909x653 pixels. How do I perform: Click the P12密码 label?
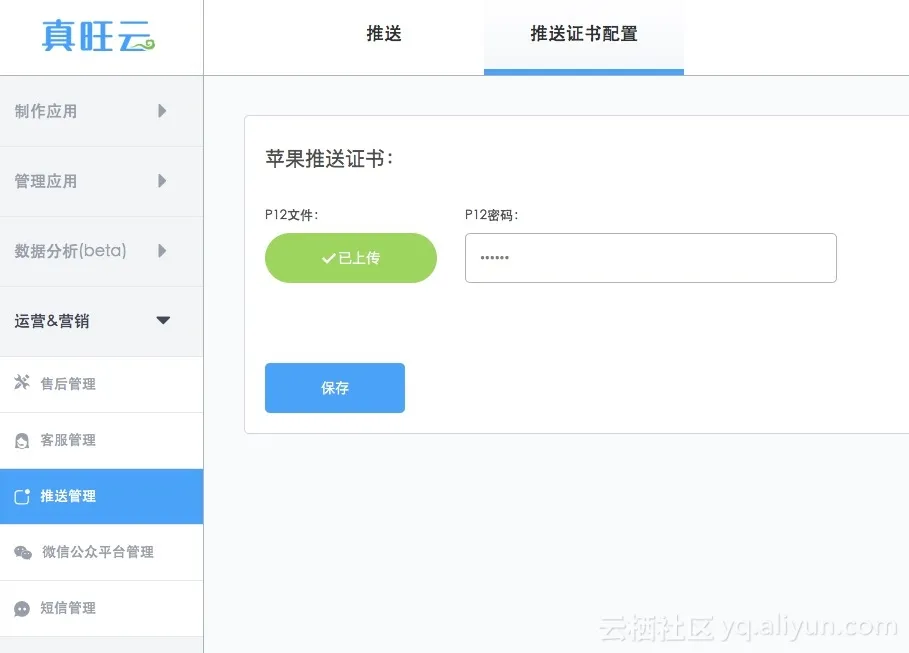pyautogui.click(x=492, y=215)
